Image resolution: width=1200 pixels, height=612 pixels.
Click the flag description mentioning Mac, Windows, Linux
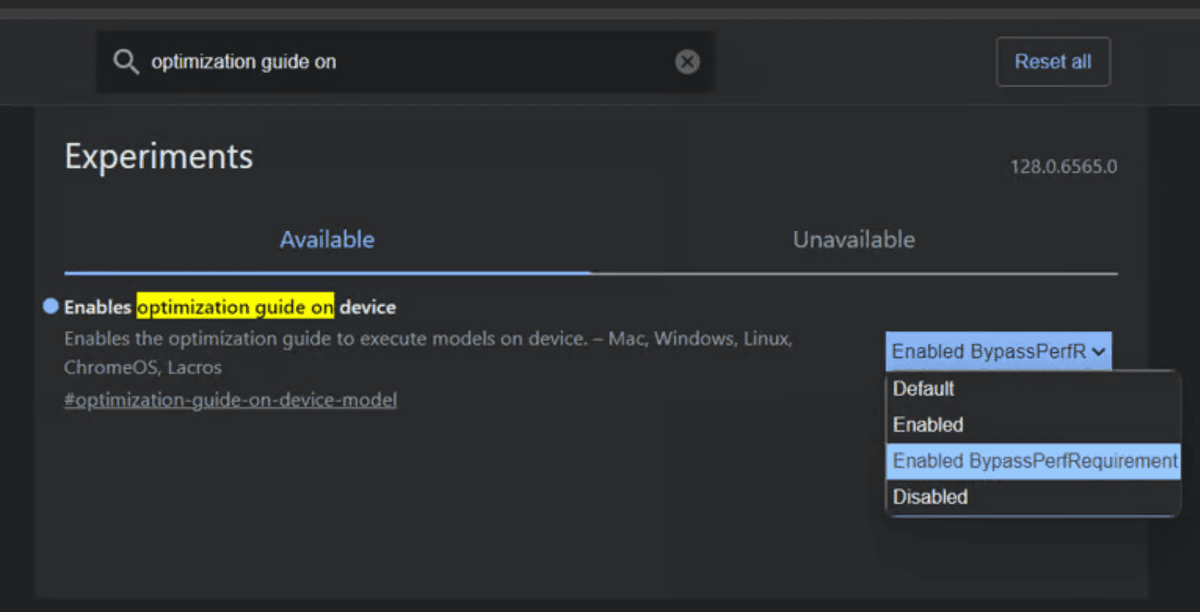pyautogui.click(x=428, y=353)
